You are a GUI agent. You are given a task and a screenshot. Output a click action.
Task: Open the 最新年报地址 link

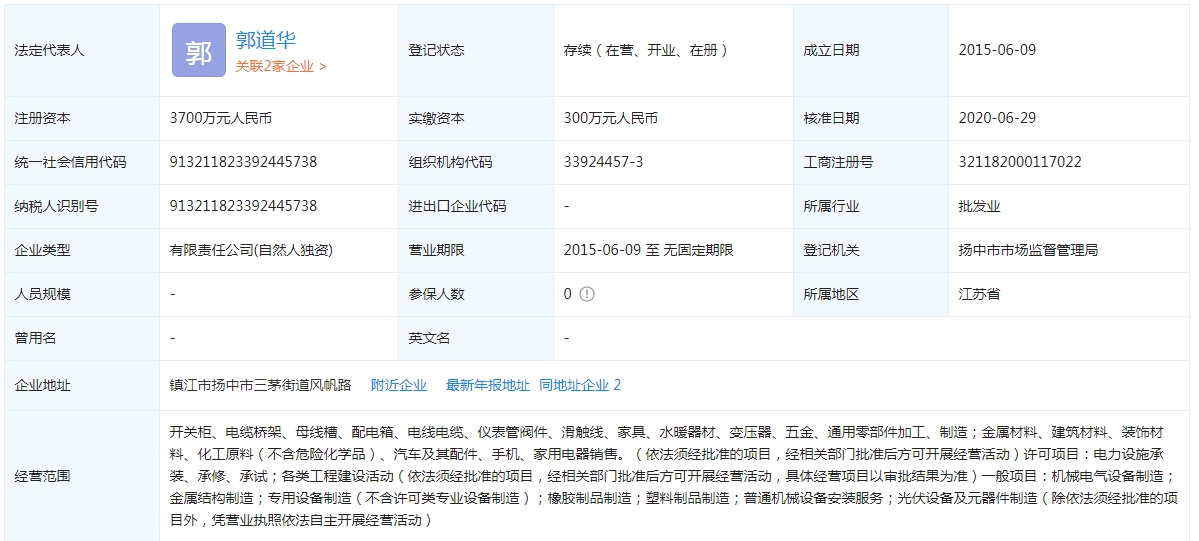487,385
